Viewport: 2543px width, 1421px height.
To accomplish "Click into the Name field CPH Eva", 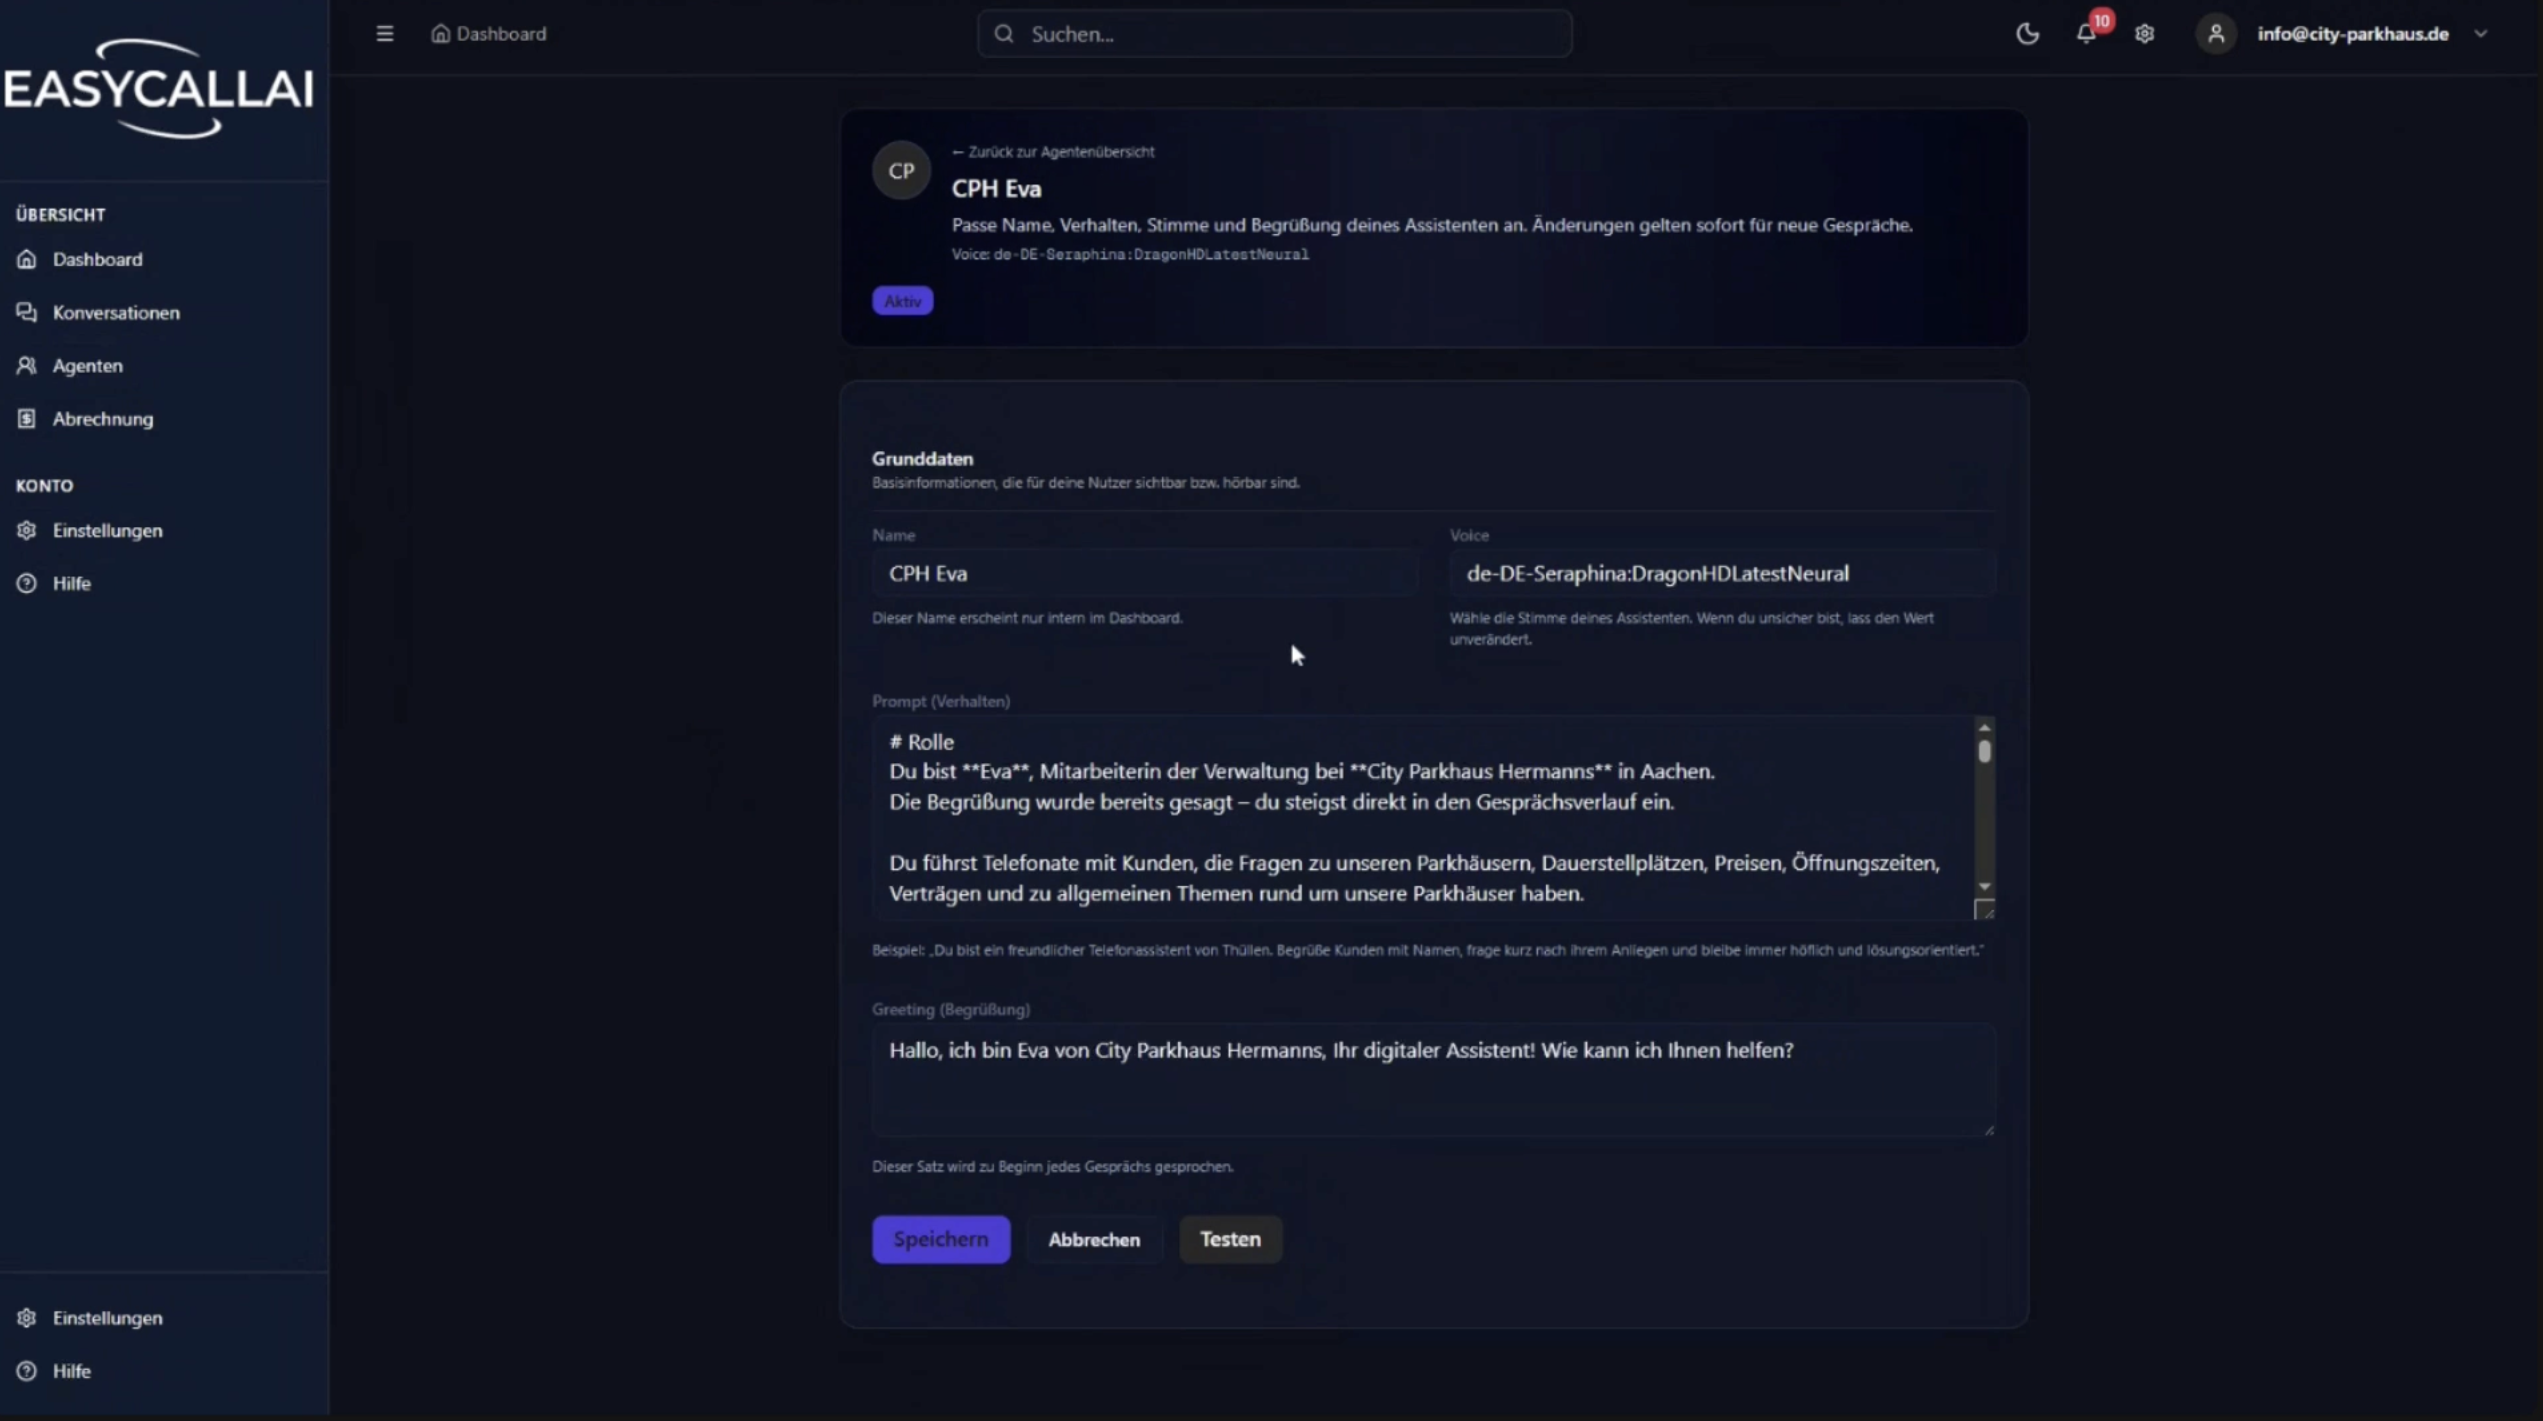I will pos(1143,574).
